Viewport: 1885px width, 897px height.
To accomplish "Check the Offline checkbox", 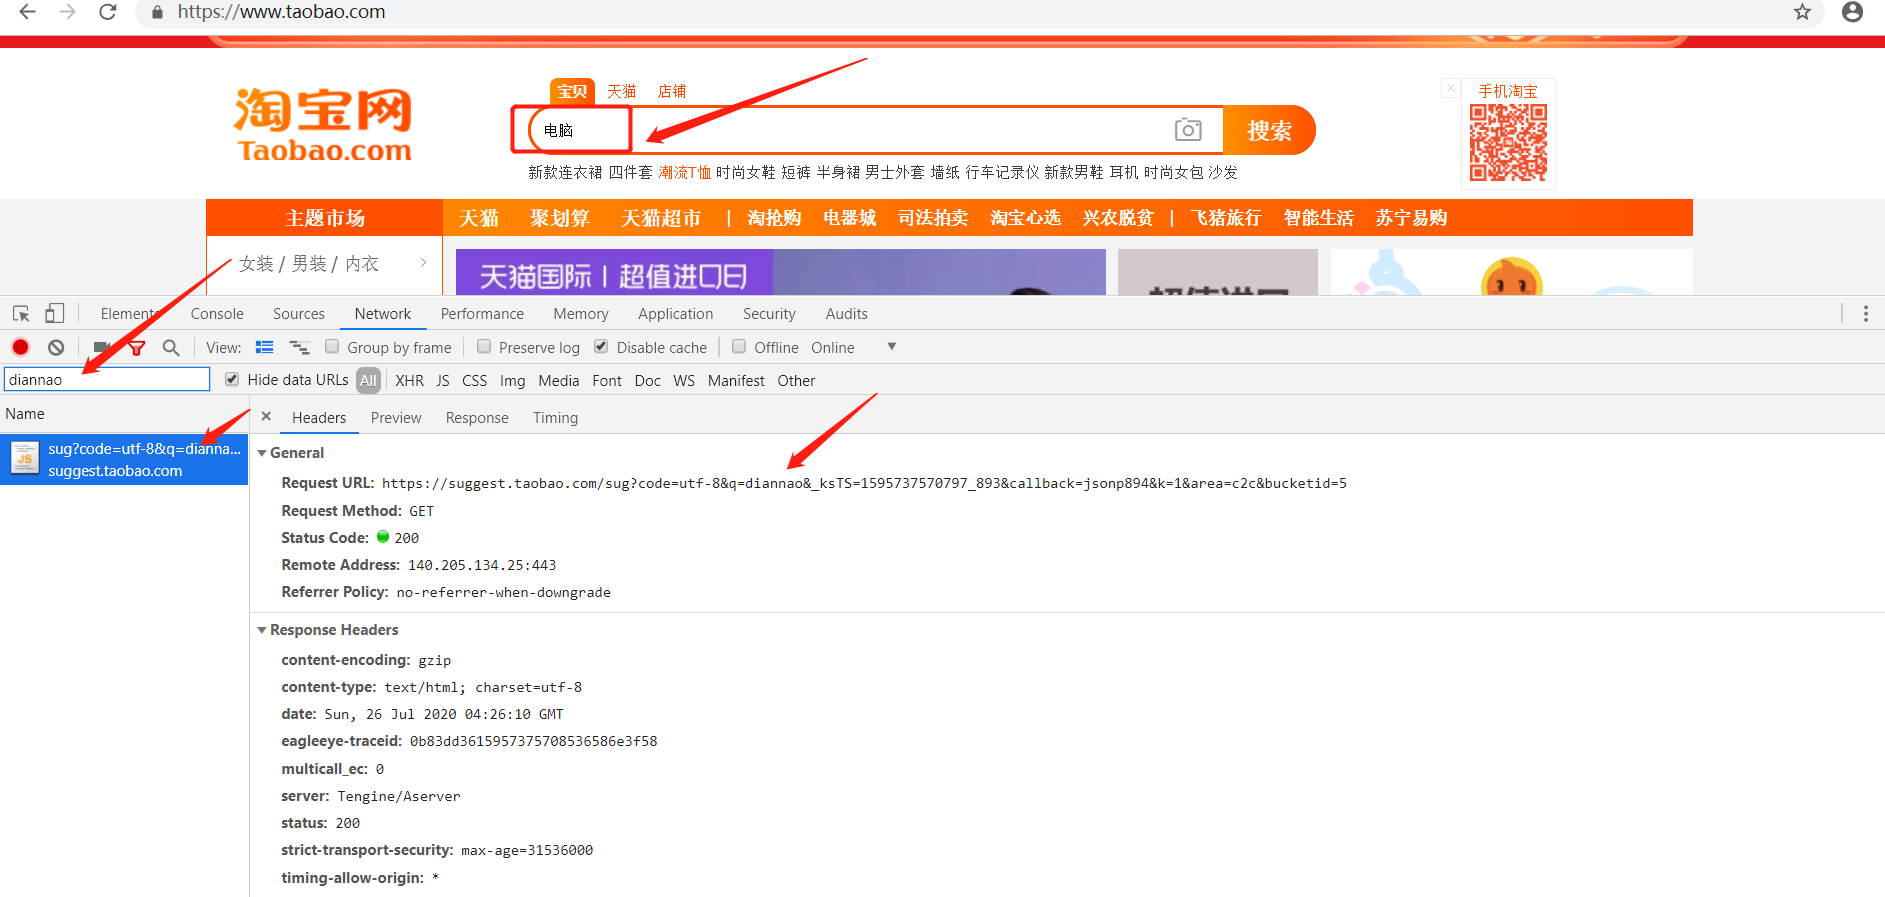I will tap(739, 346).
